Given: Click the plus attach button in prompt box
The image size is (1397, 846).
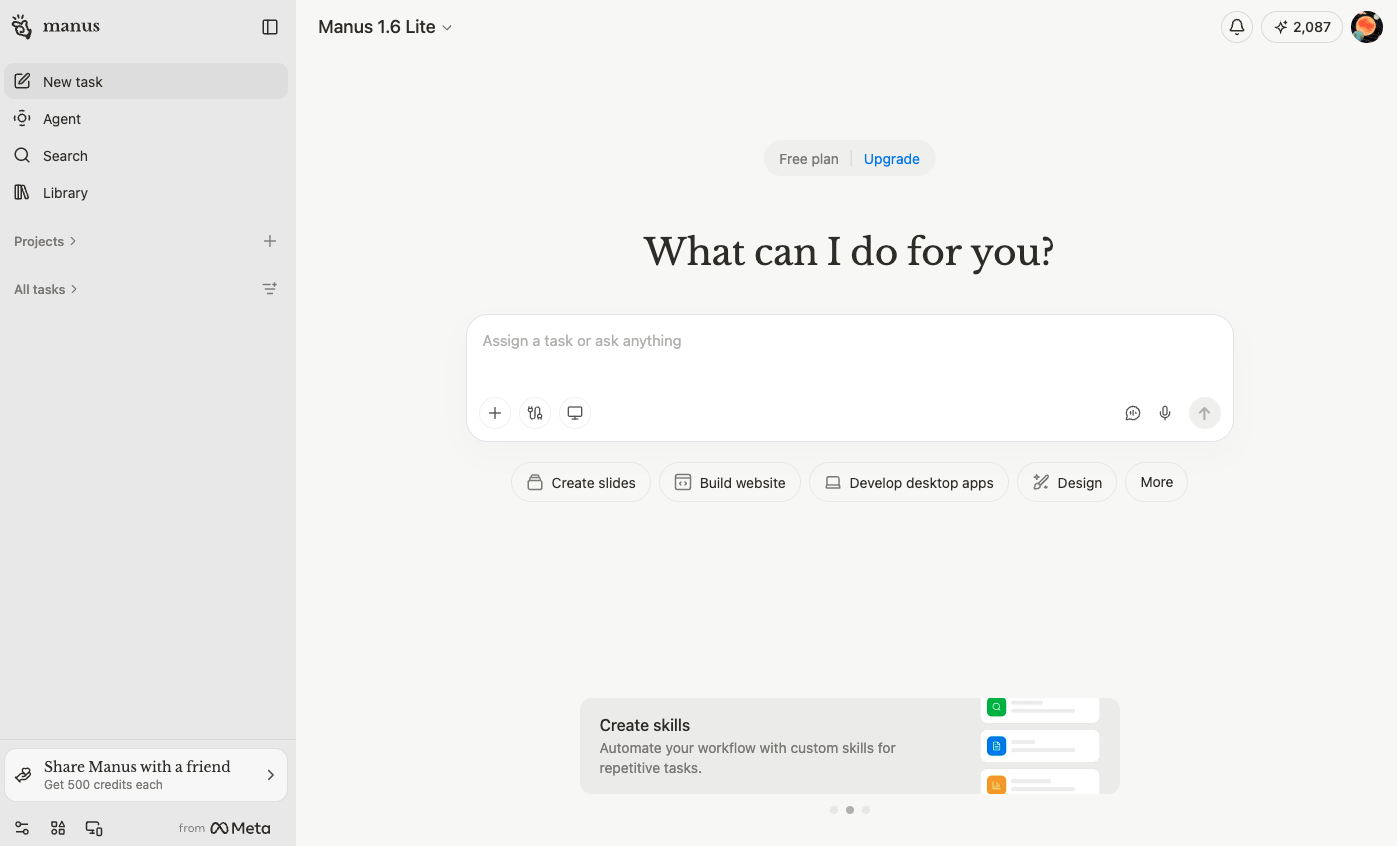Looking at the screenshot, I should pyautogui.click(x=495, y=412).
